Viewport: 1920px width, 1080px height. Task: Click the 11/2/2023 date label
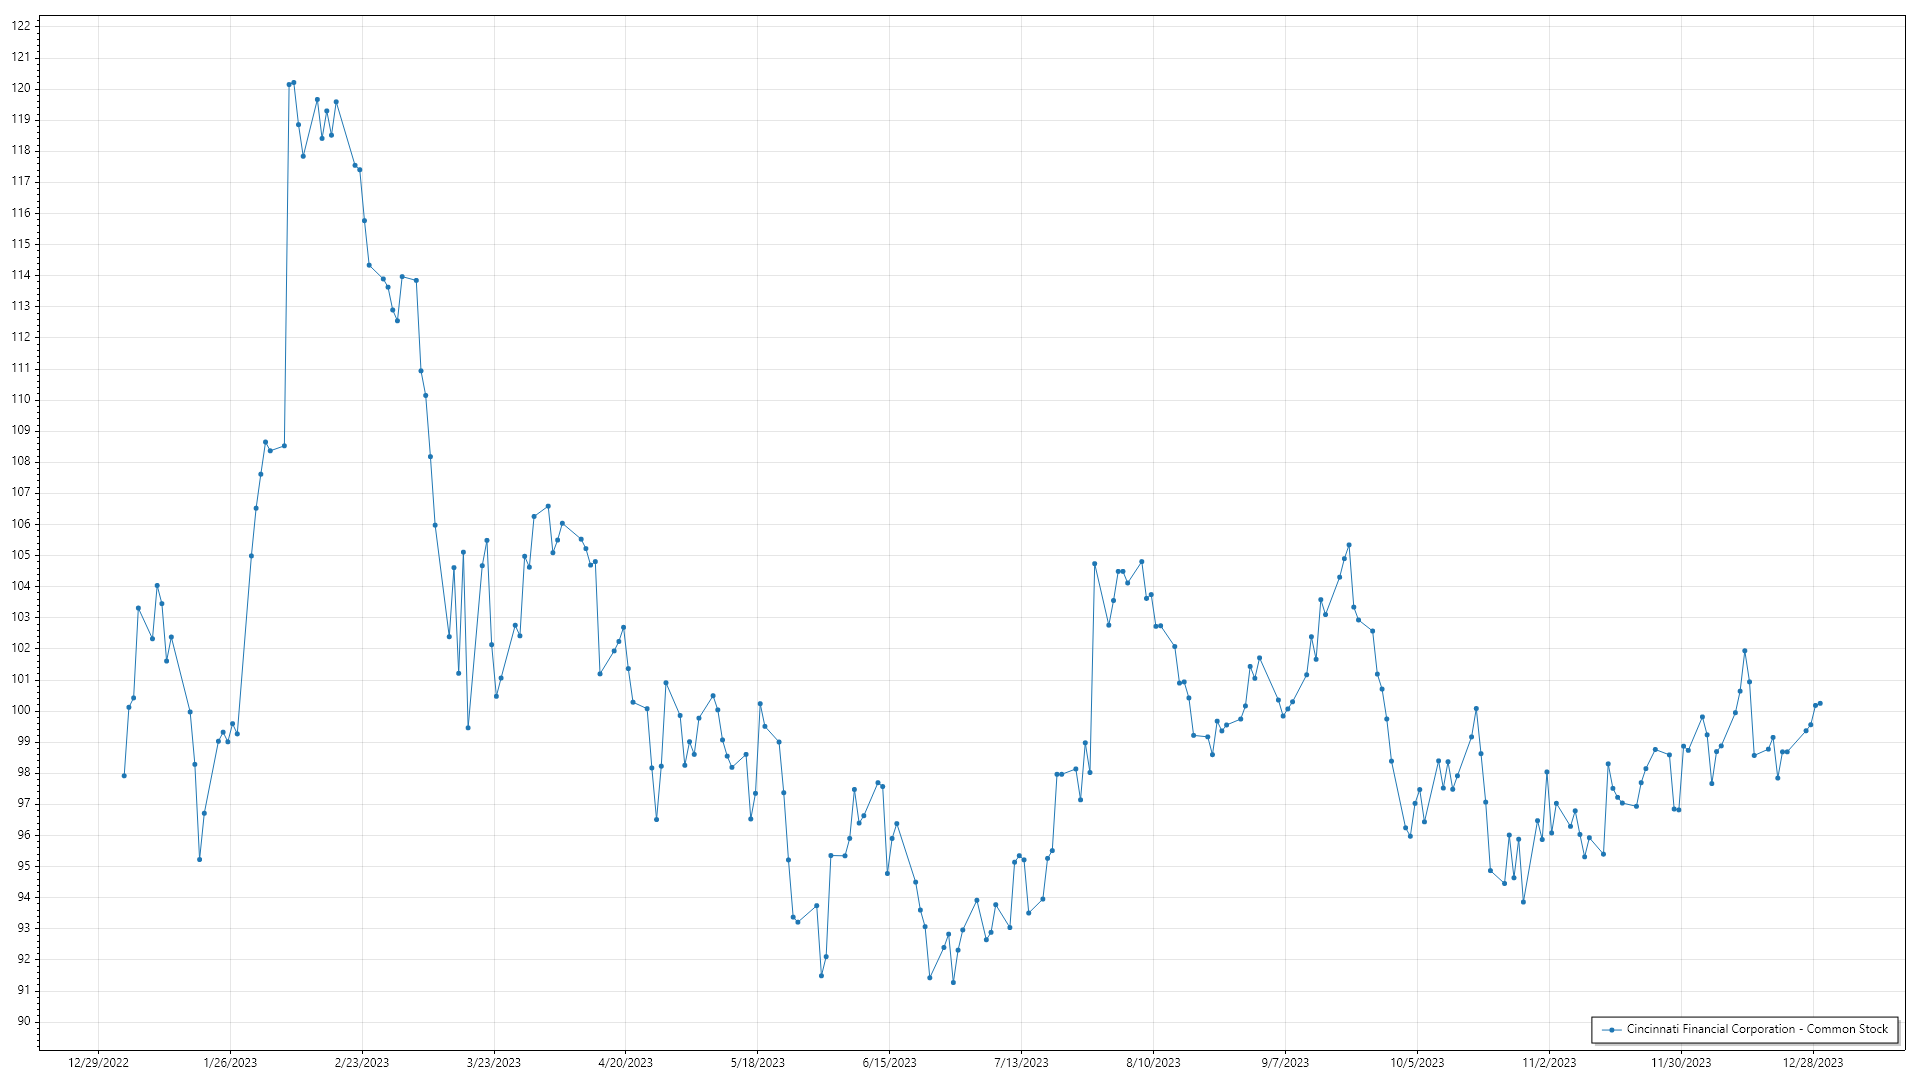[x=1549, y=1063]
